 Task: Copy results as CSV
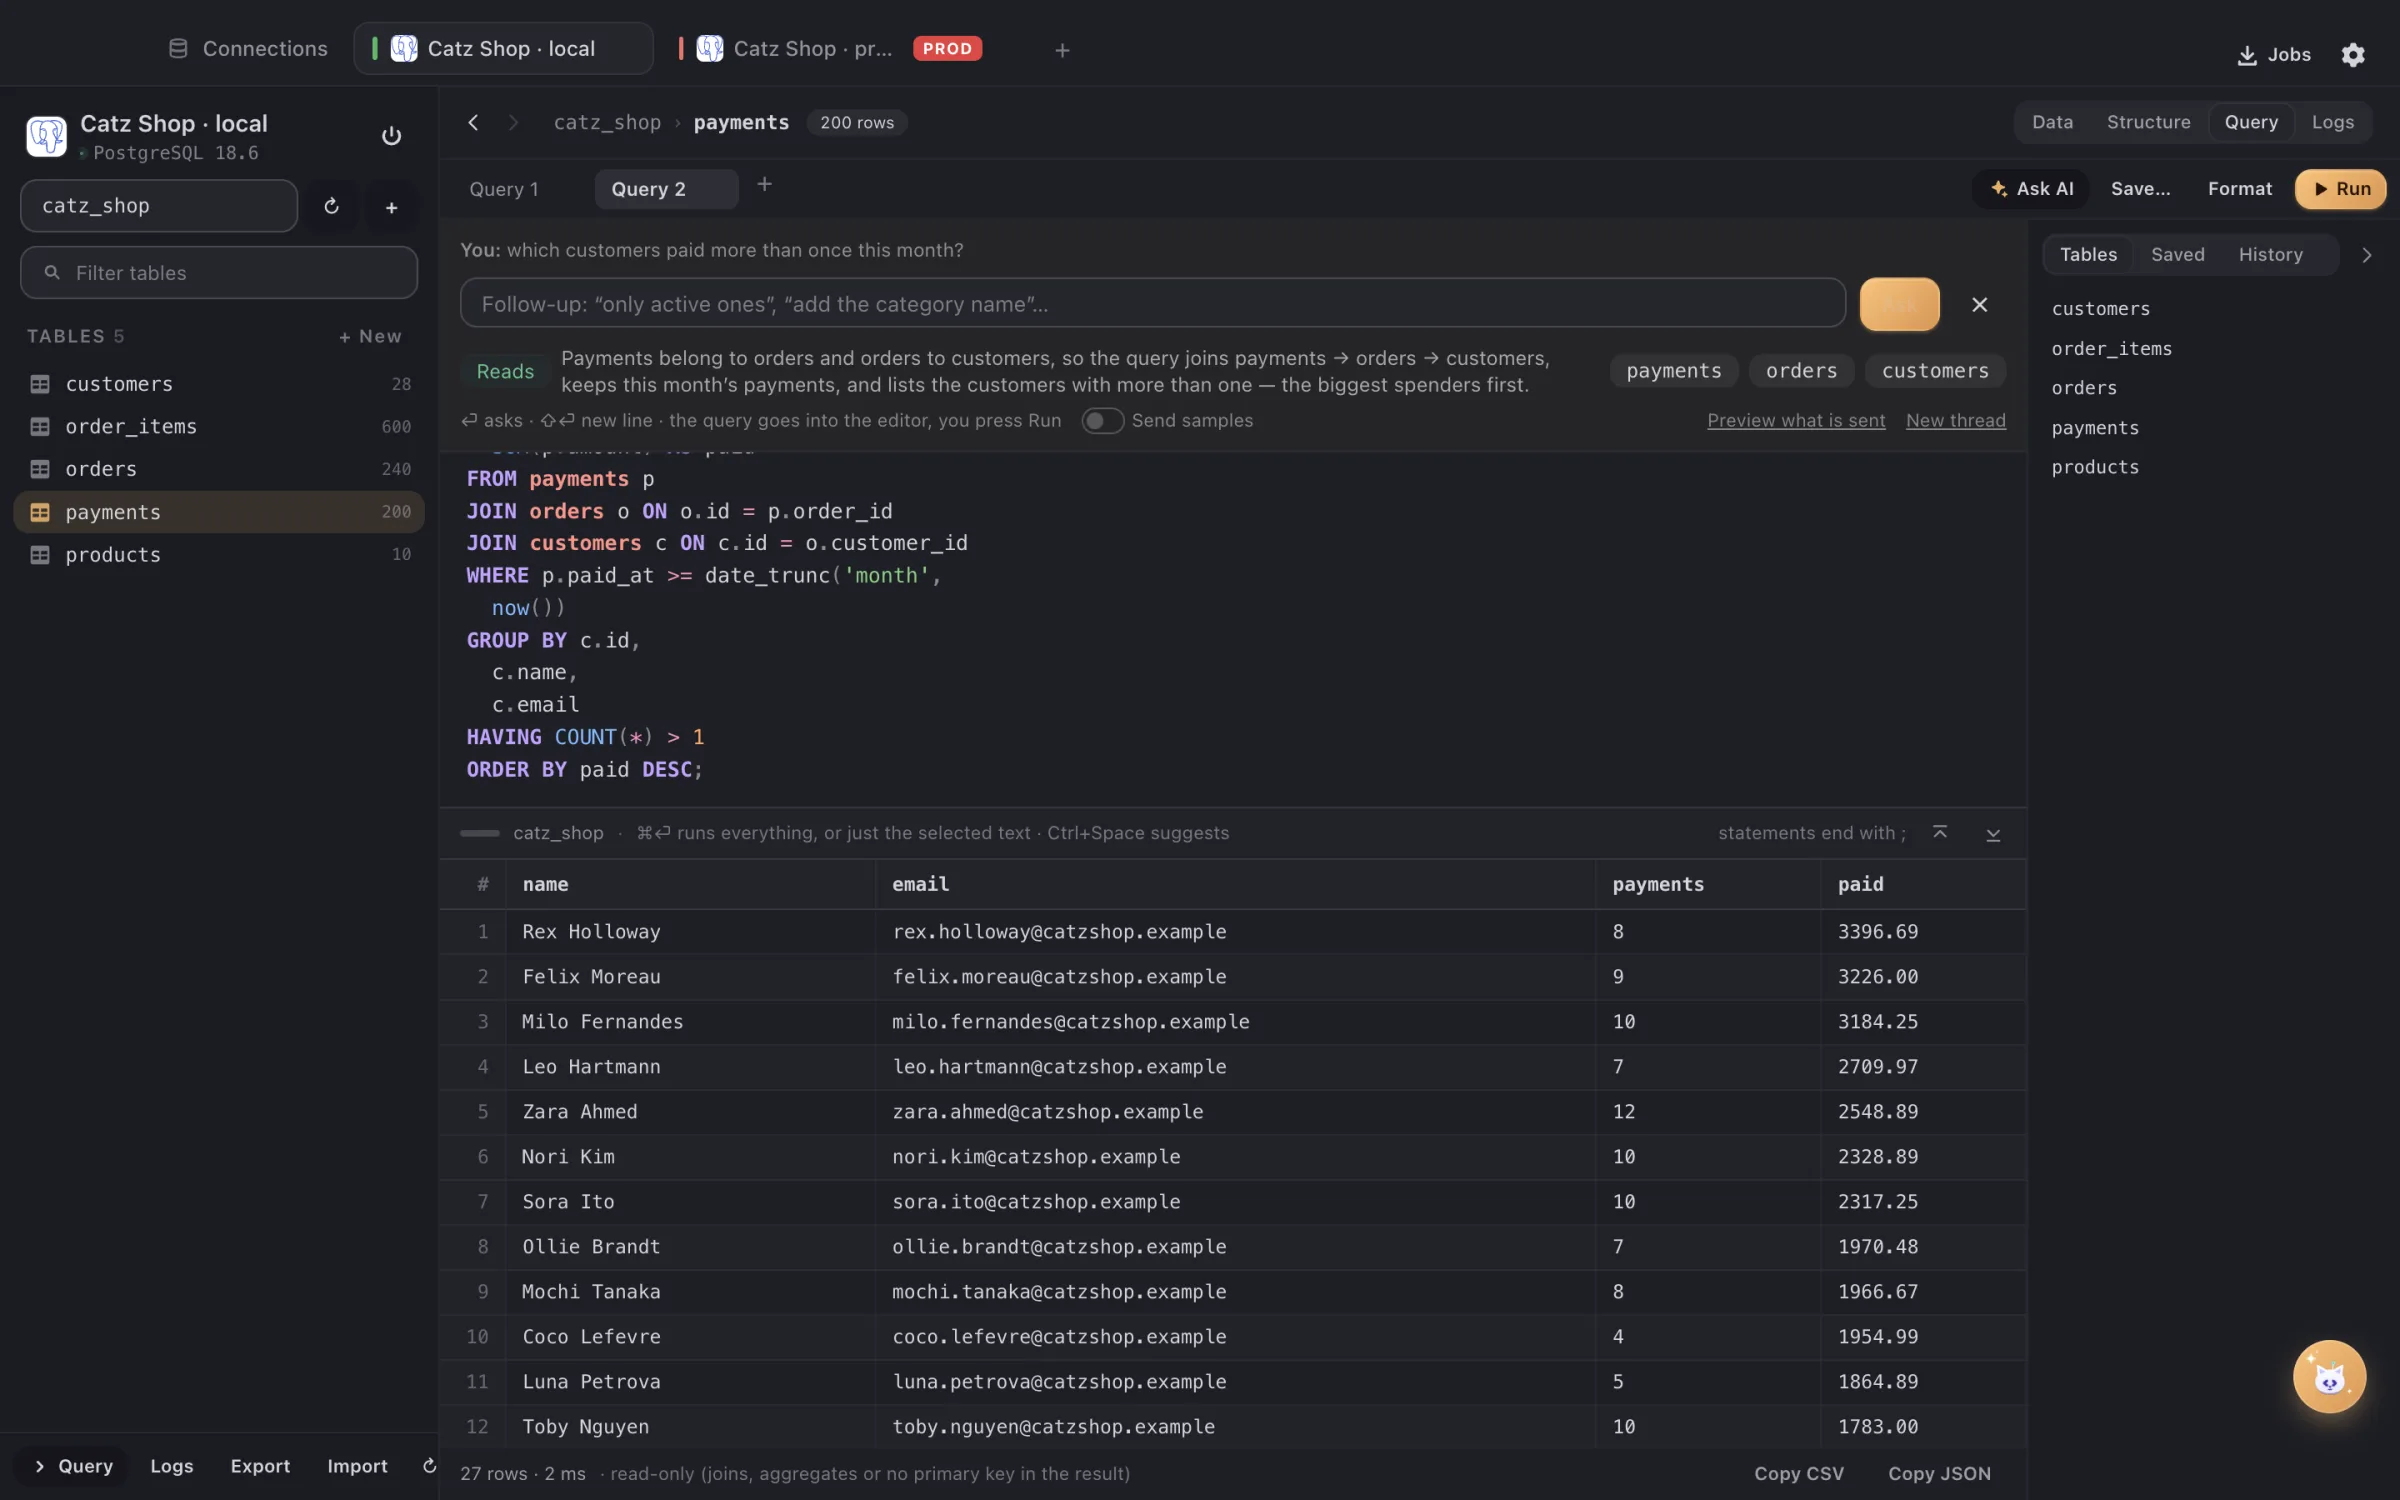(1798, 1473)
